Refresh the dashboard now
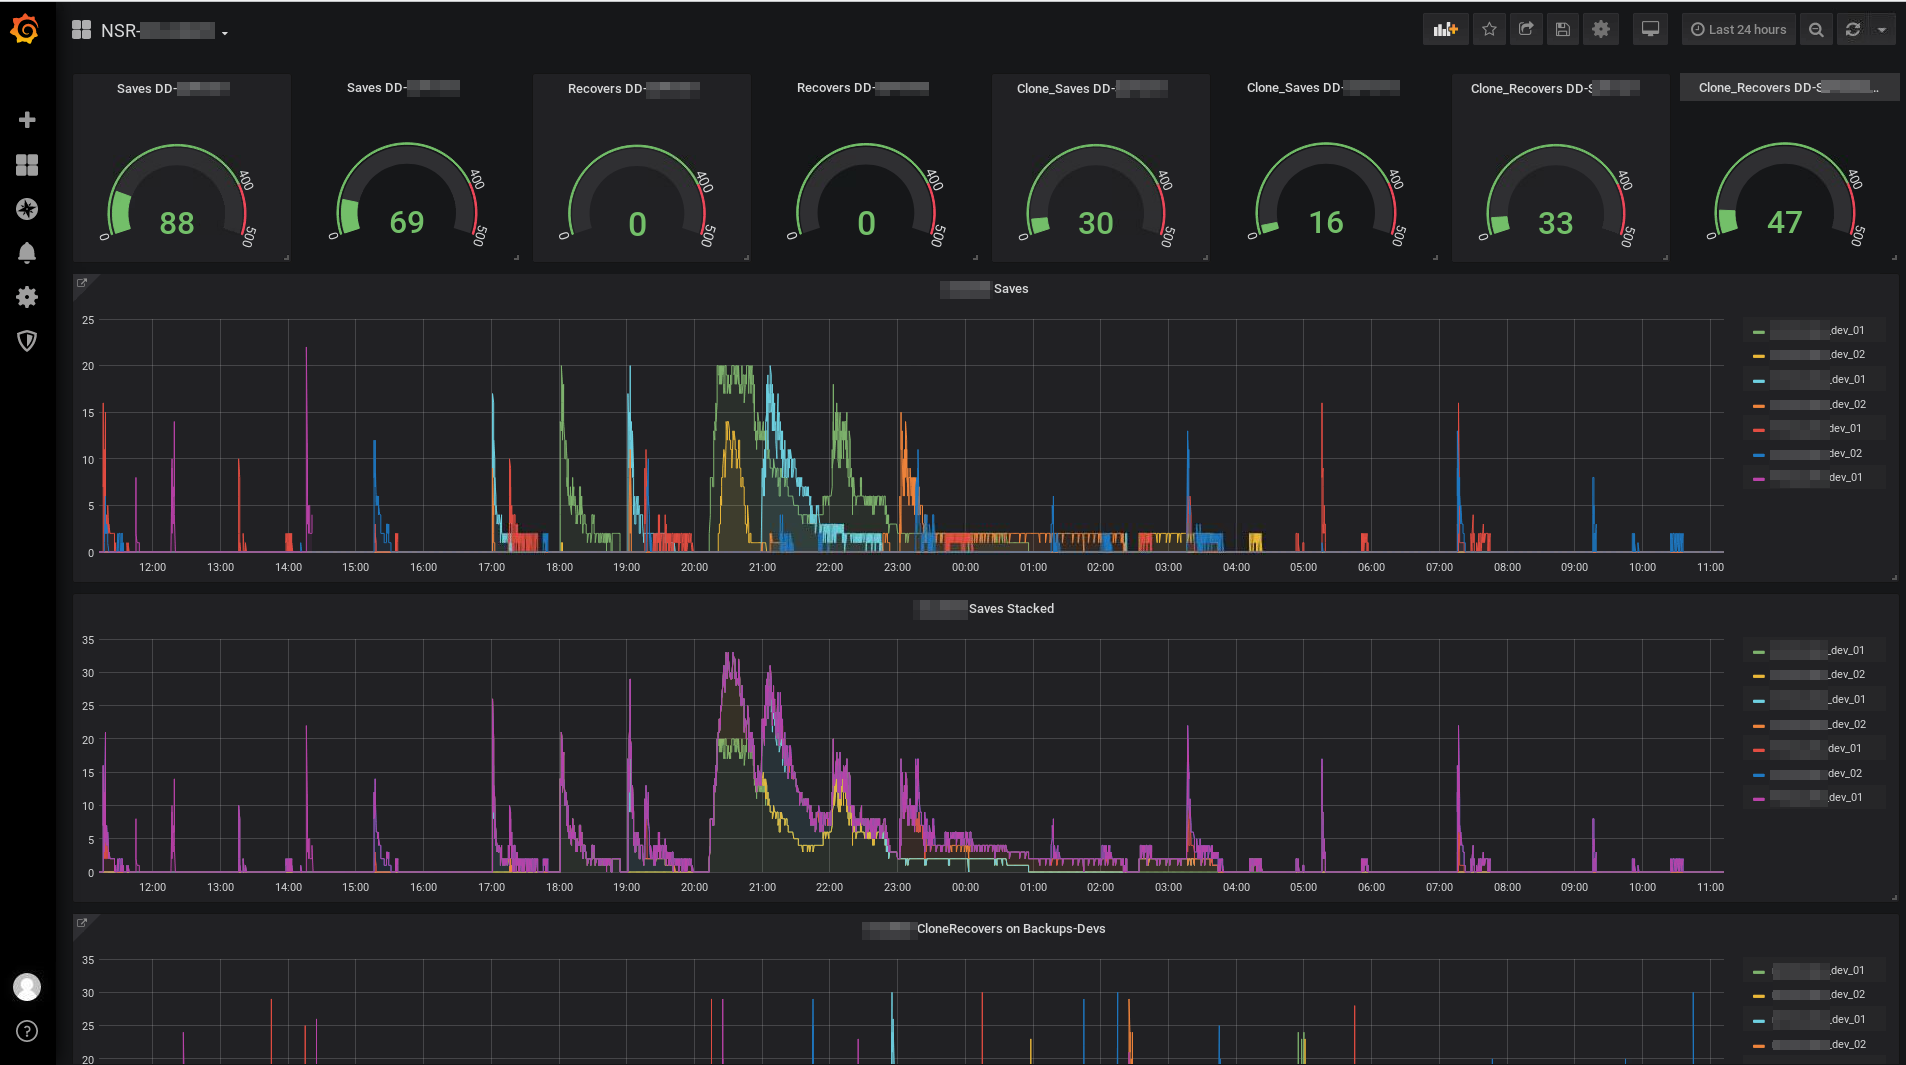1906x1065 pixels. click(x=1853, y=30)
